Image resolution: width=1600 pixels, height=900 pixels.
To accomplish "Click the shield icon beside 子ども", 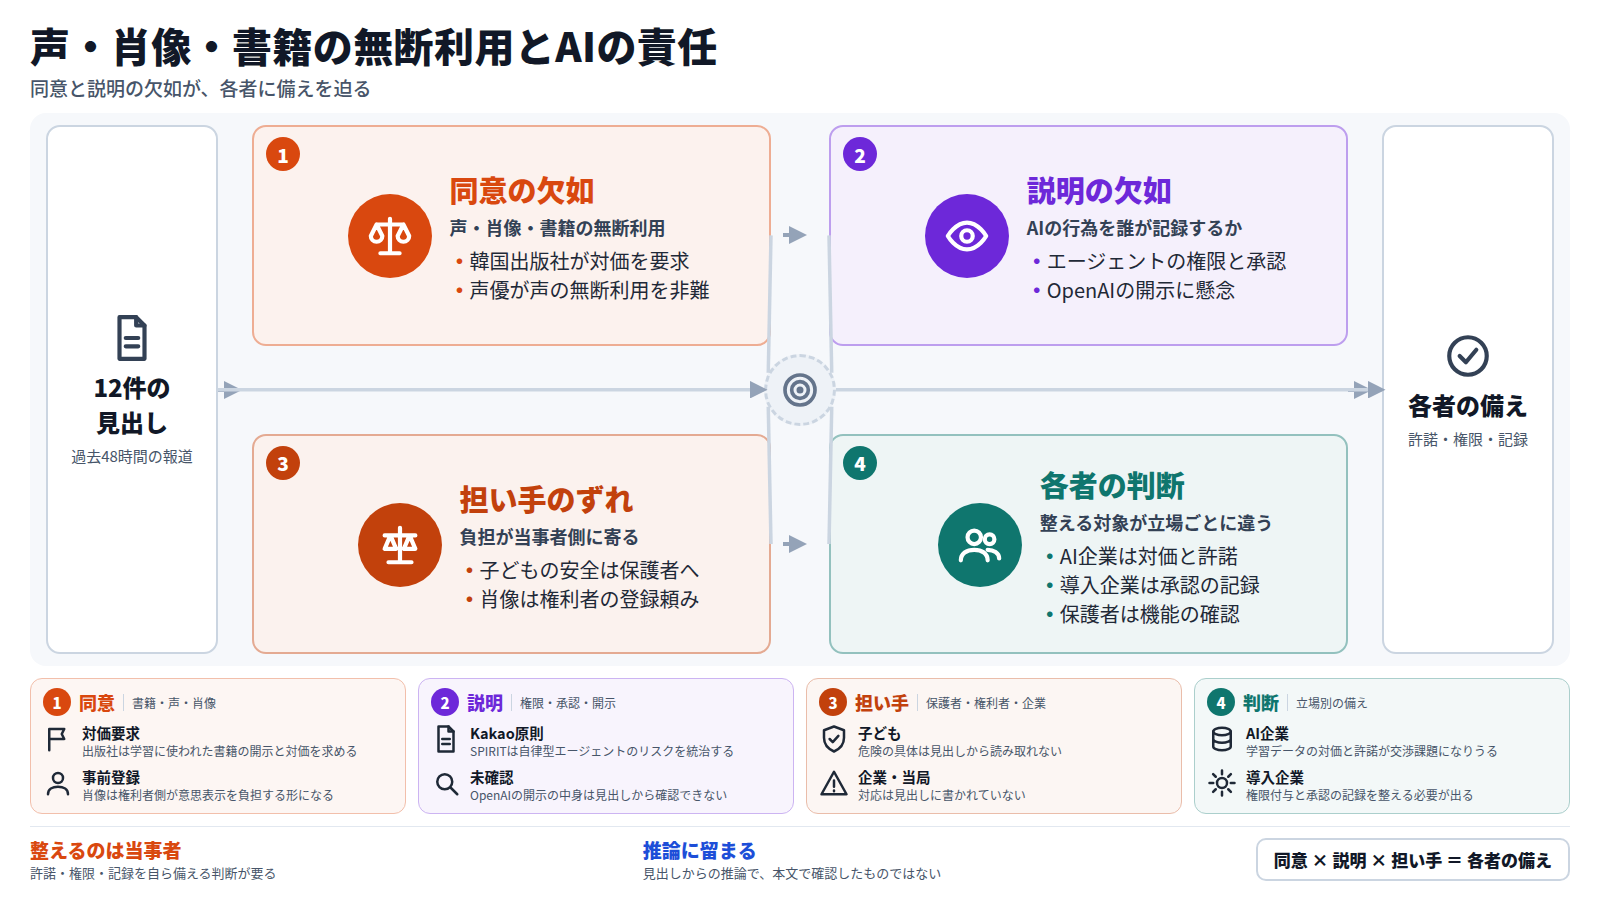I will tap(834, 740).
